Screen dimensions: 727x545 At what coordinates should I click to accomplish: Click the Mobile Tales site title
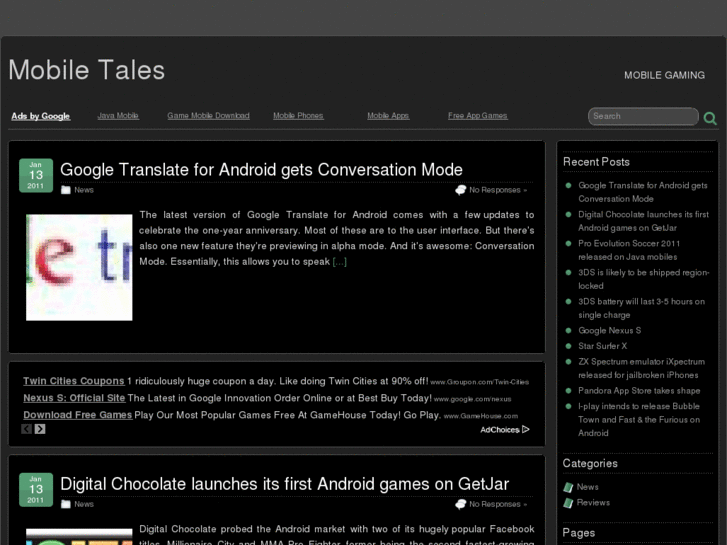(x=87, y=70)
